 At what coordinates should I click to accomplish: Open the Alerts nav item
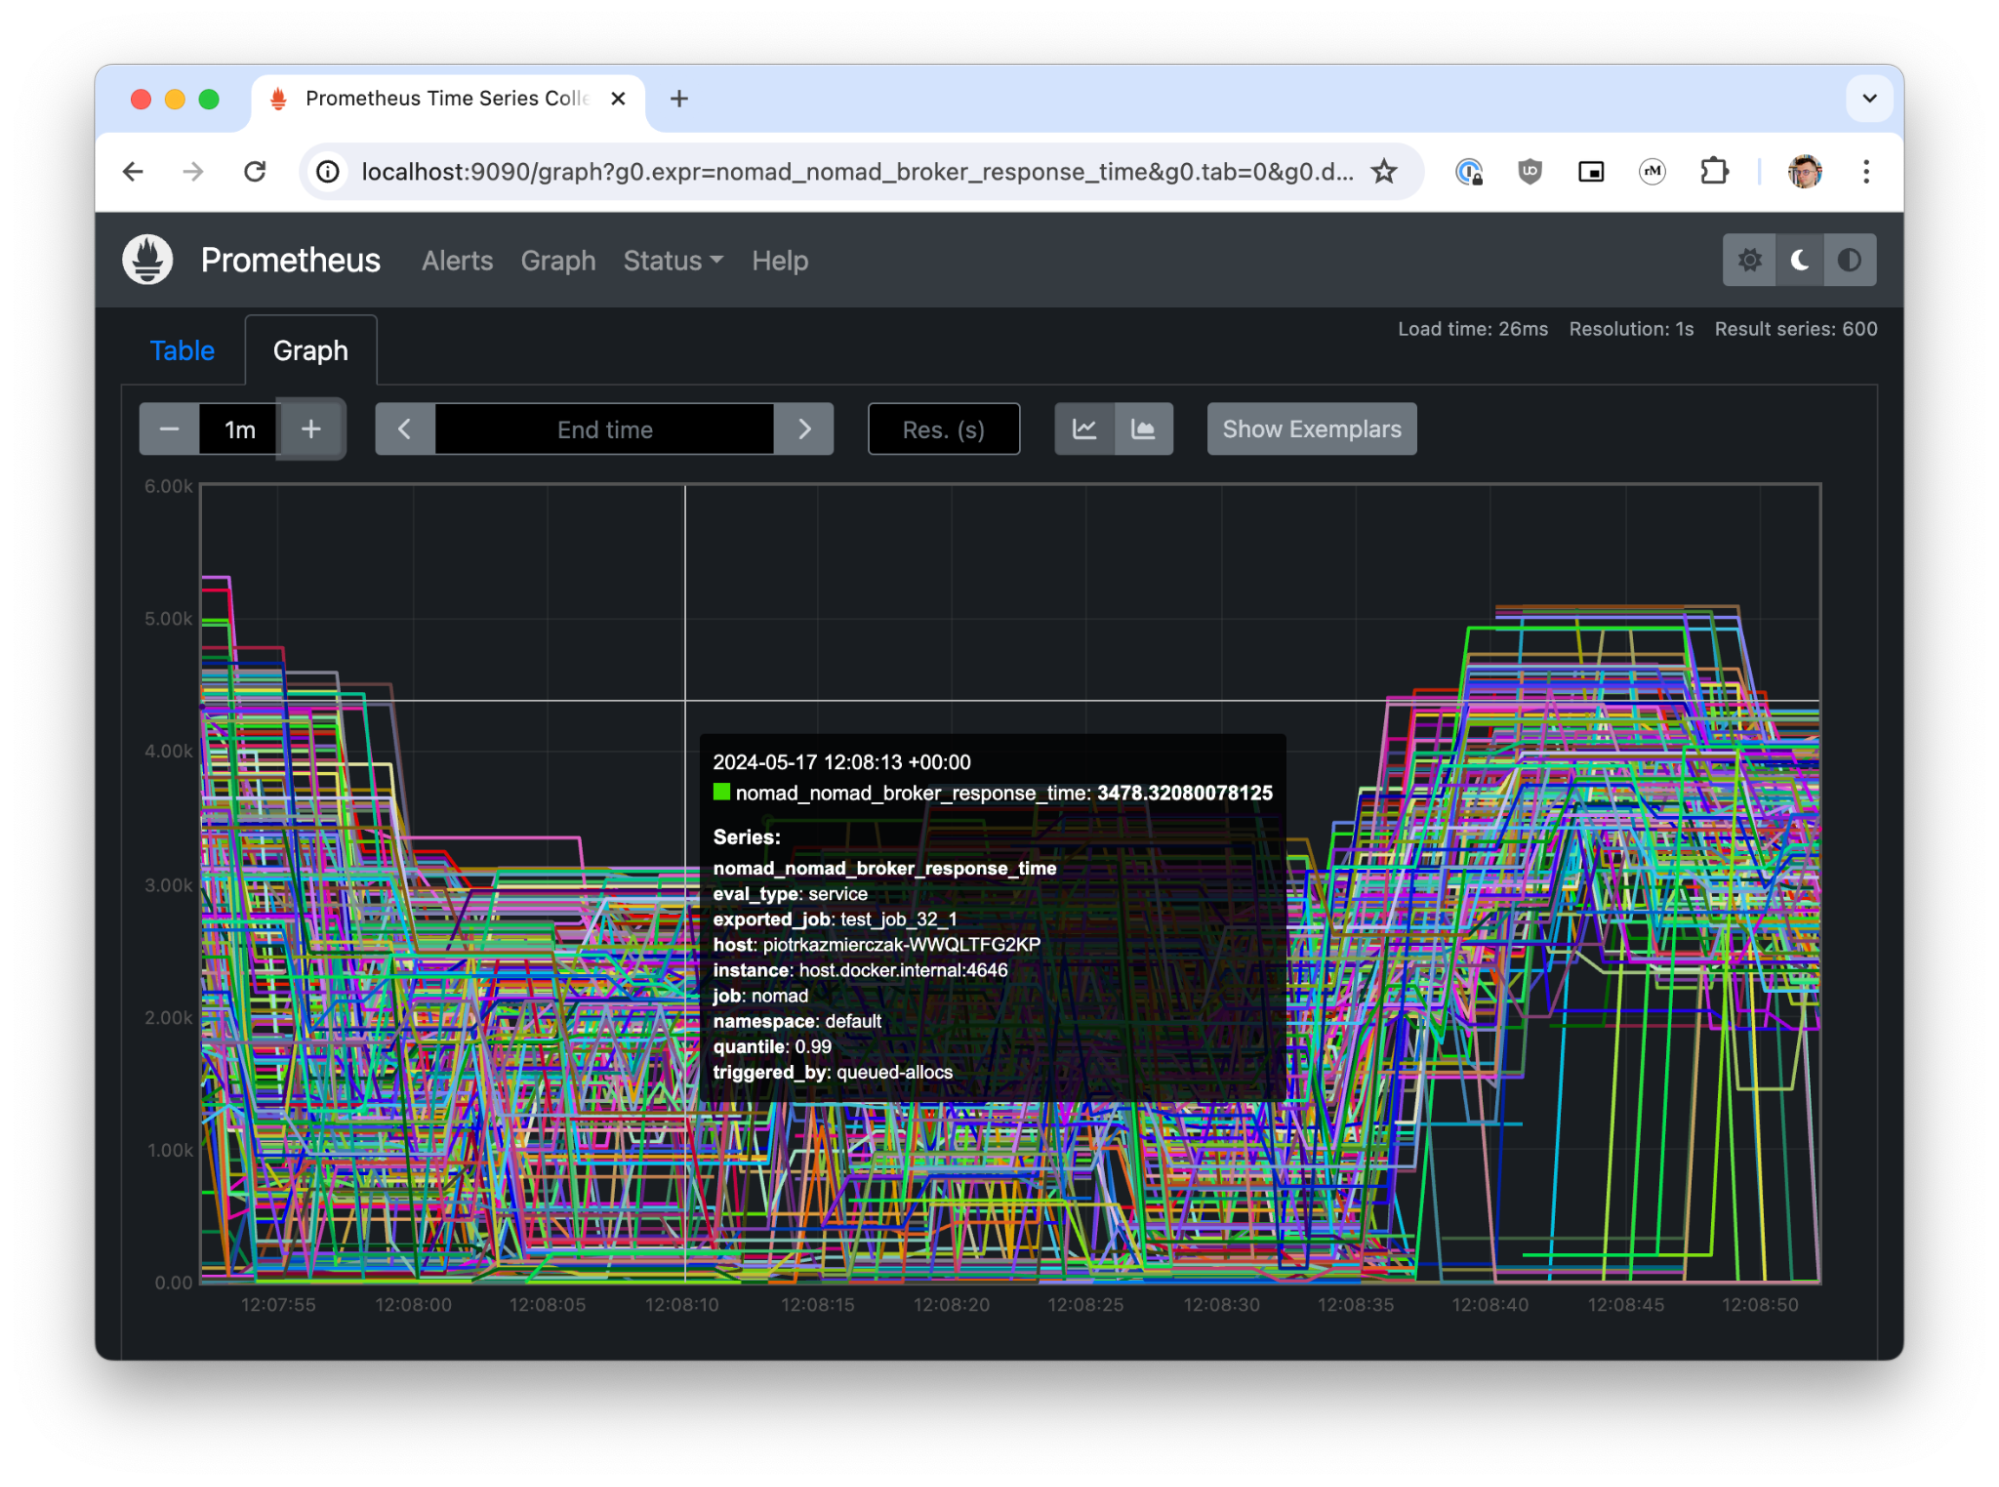point(457,261)
